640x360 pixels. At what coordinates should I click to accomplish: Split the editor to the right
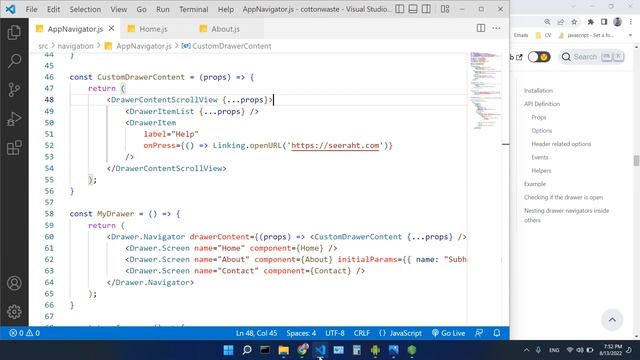tap(481, 28)
